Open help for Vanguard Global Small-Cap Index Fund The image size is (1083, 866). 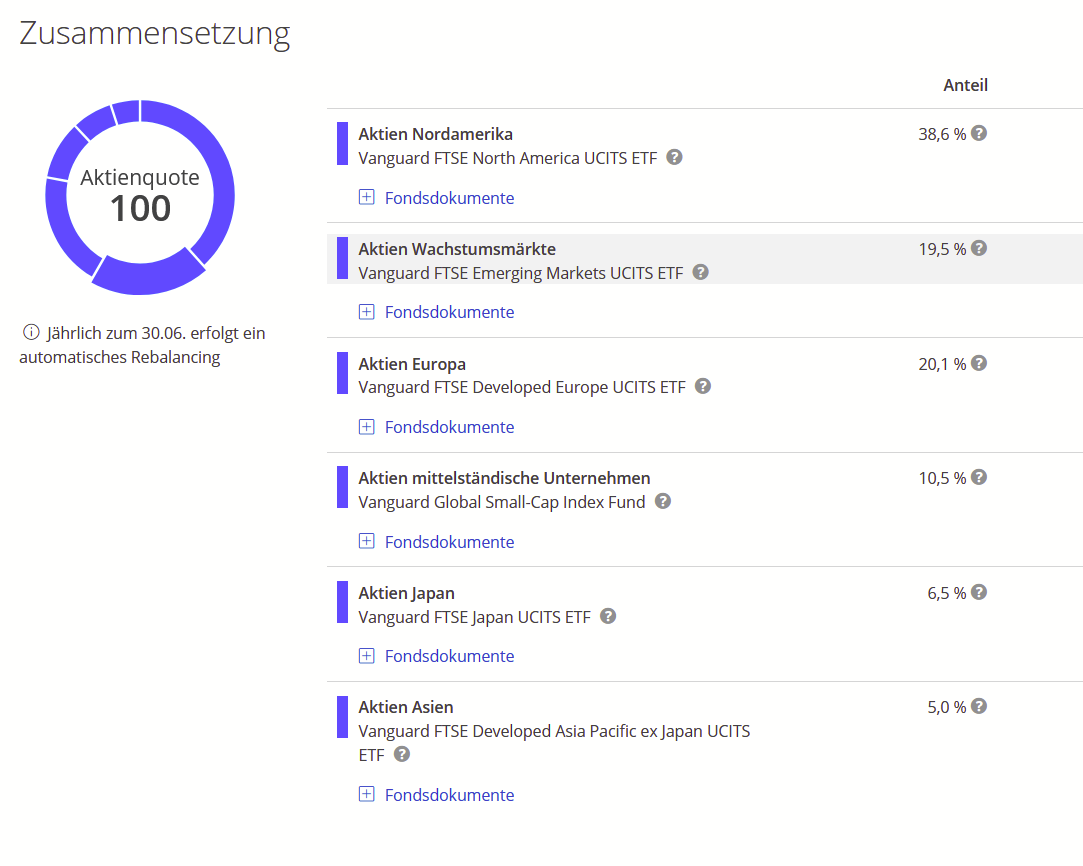pos(663,501)
